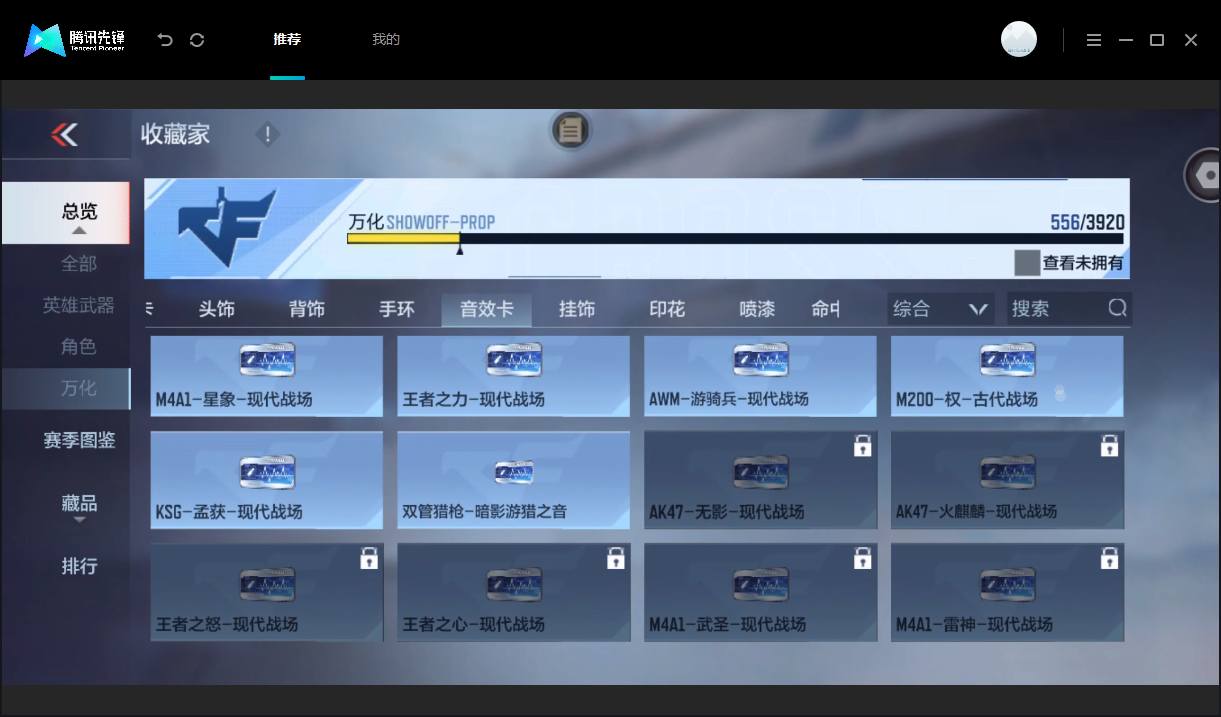The width and height of the screenshot is (1221, 717).
Task: Click the lock icon on M4A1-武圣 card
Action: click(862, 558)
